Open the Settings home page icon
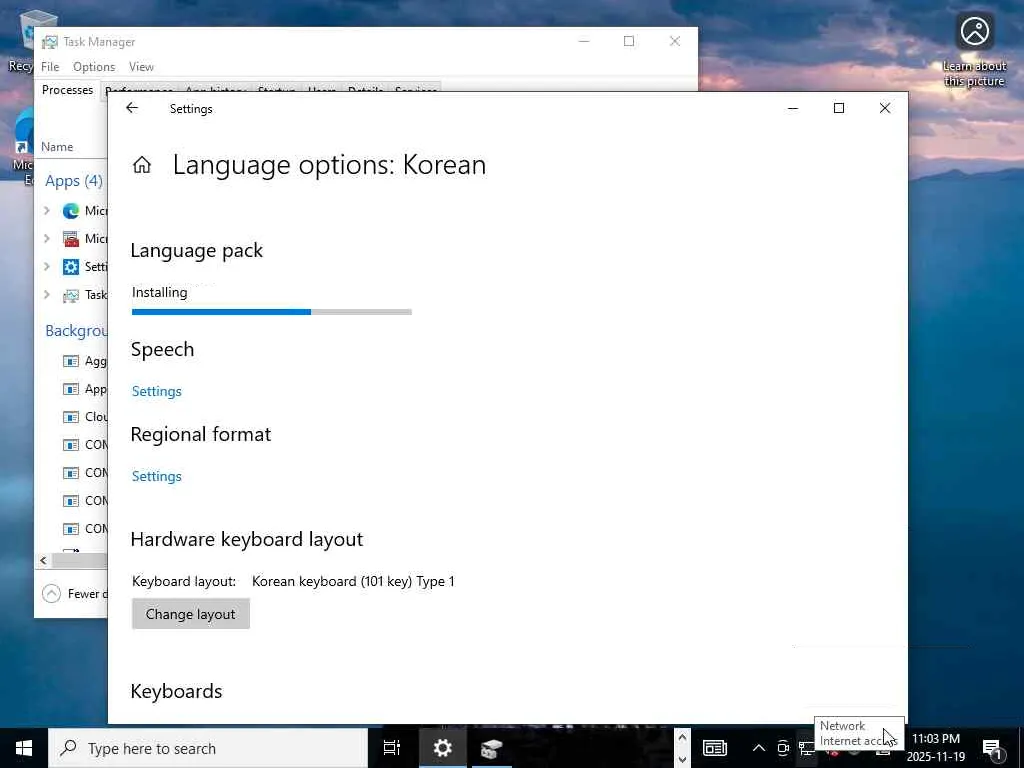Viewport: 1024px width, 768px height. (142, 165)
